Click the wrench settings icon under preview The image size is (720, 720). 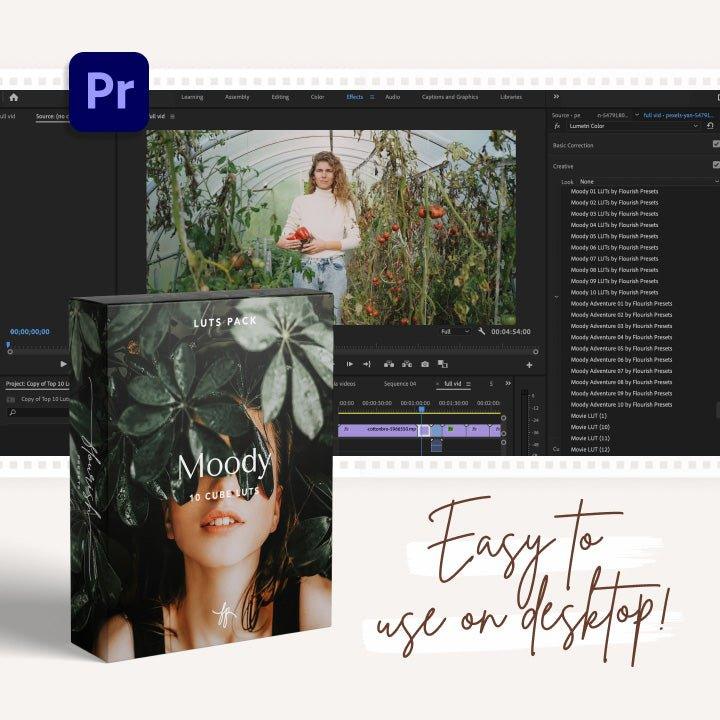tap(481, 331)
